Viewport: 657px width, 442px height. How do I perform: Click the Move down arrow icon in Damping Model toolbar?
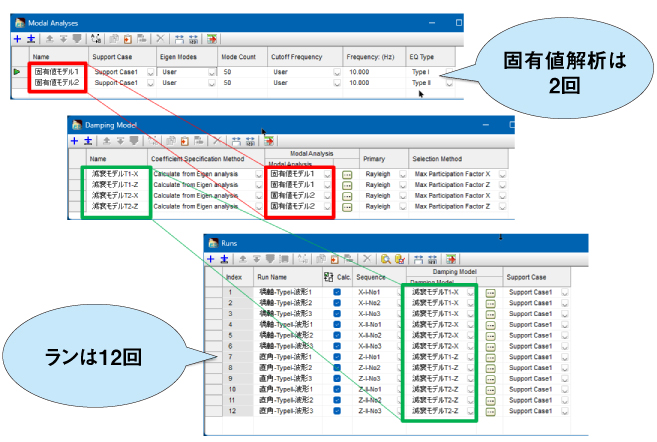tap(120, 141)
